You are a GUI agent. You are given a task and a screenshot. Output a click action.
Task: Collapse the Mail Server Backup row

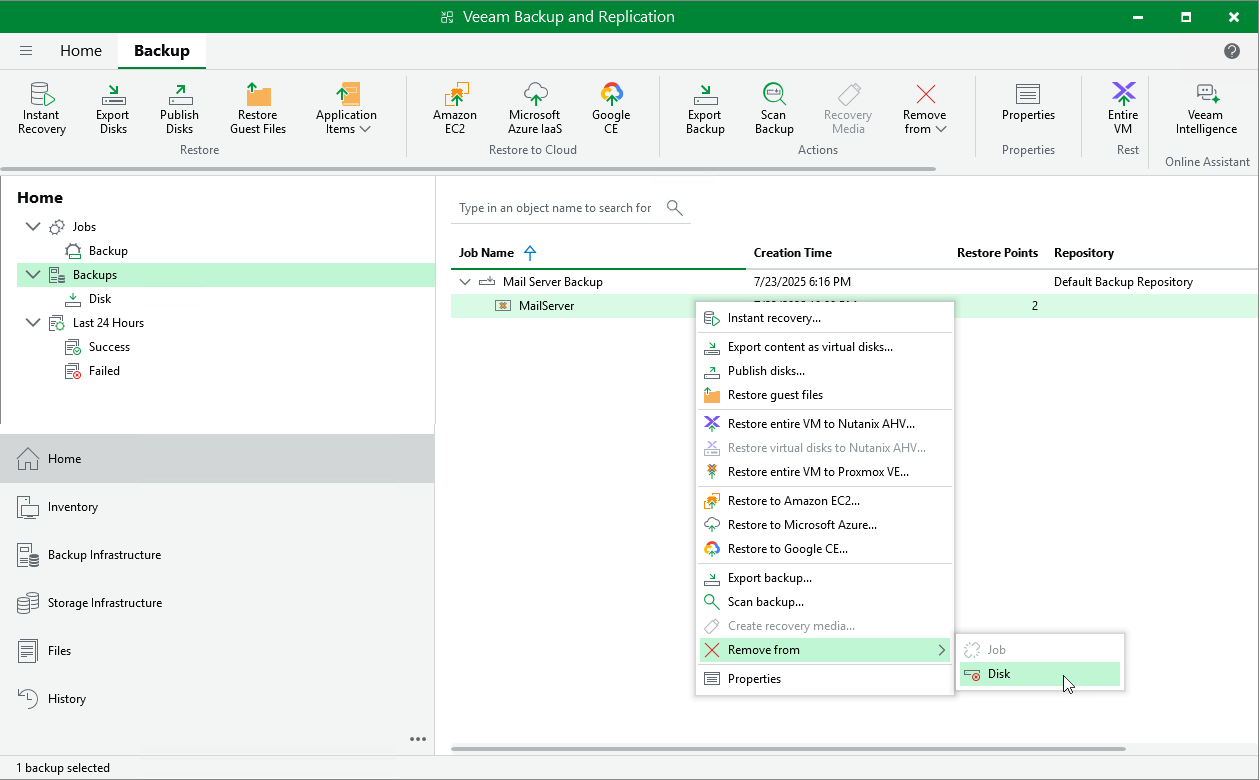pyautogui.click(x=465, y=282)
